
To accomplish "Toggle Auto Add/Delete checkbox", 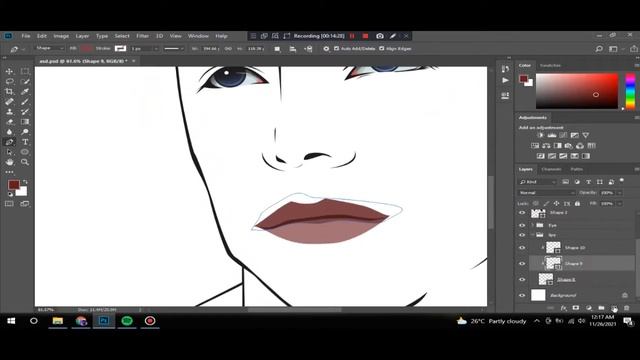I will (336, 49).
